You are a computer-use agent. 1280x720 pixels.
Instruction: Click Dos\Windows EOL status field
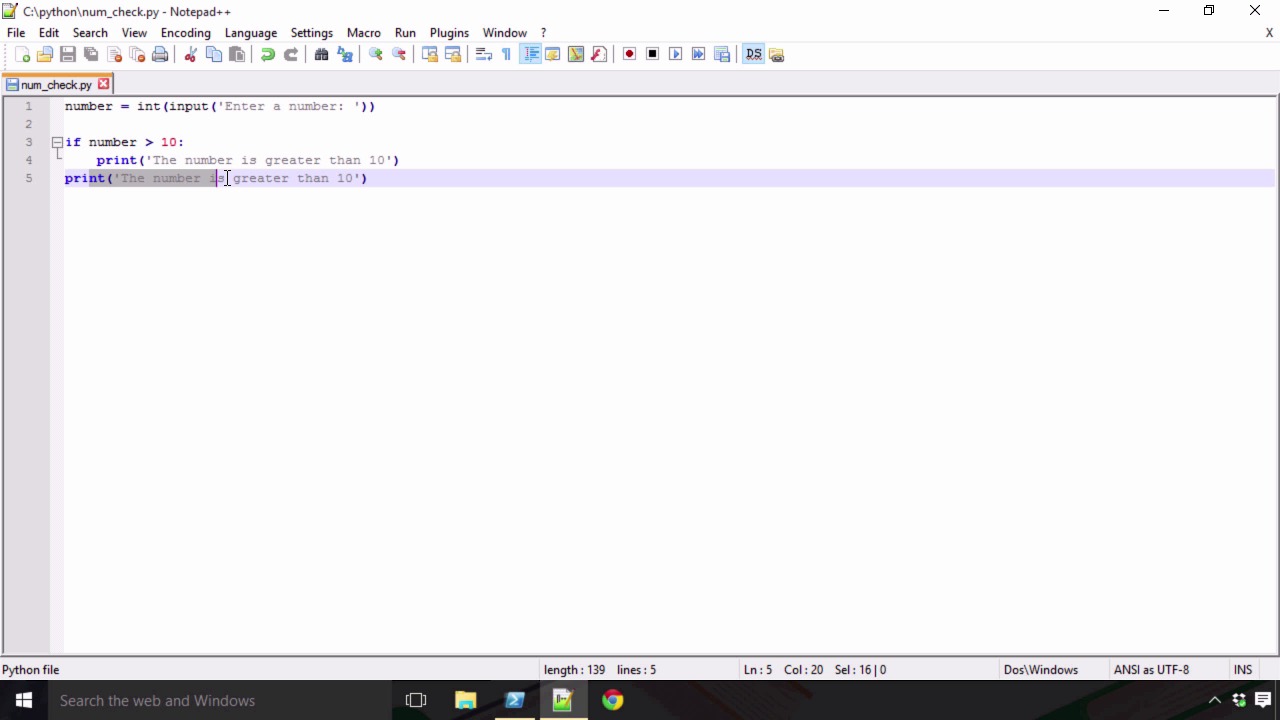tap(1041, 670)
